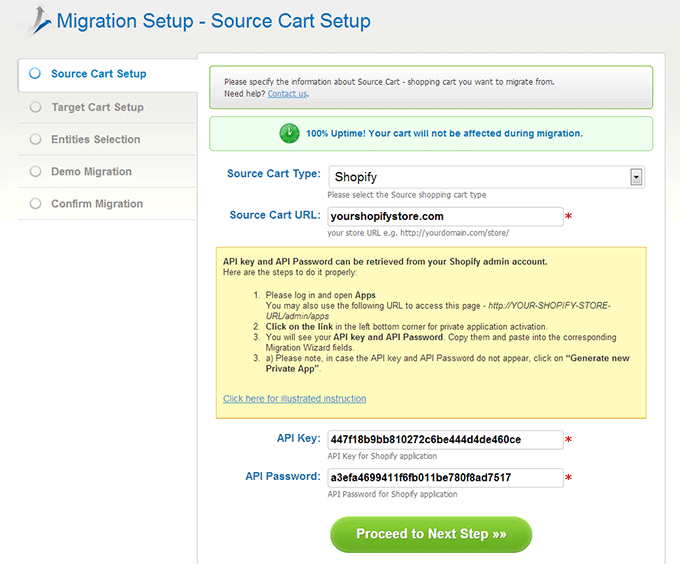The width and height of the screenshot is (680, 564).
Task: Select the Target Cart Setup radio circle
Action: coord(36,107)
